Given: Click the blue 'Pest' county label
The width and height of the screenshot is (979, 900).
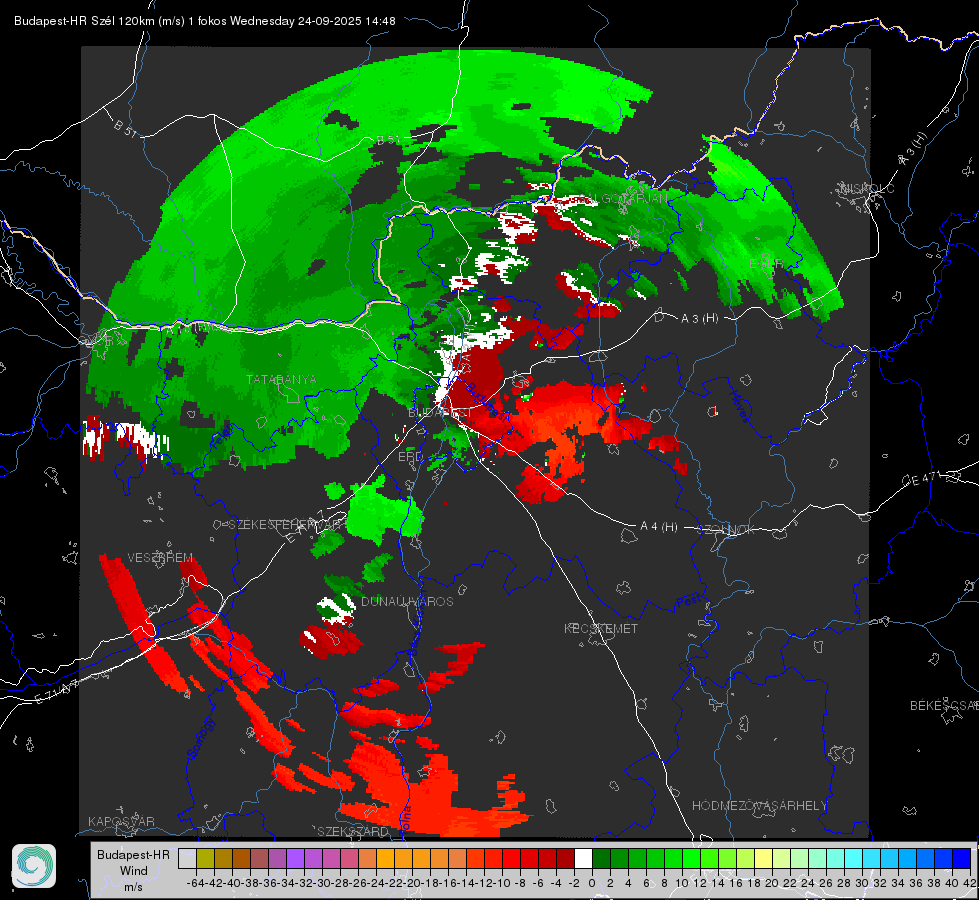Looking at the screenshot, I should (x=689, y=602).
